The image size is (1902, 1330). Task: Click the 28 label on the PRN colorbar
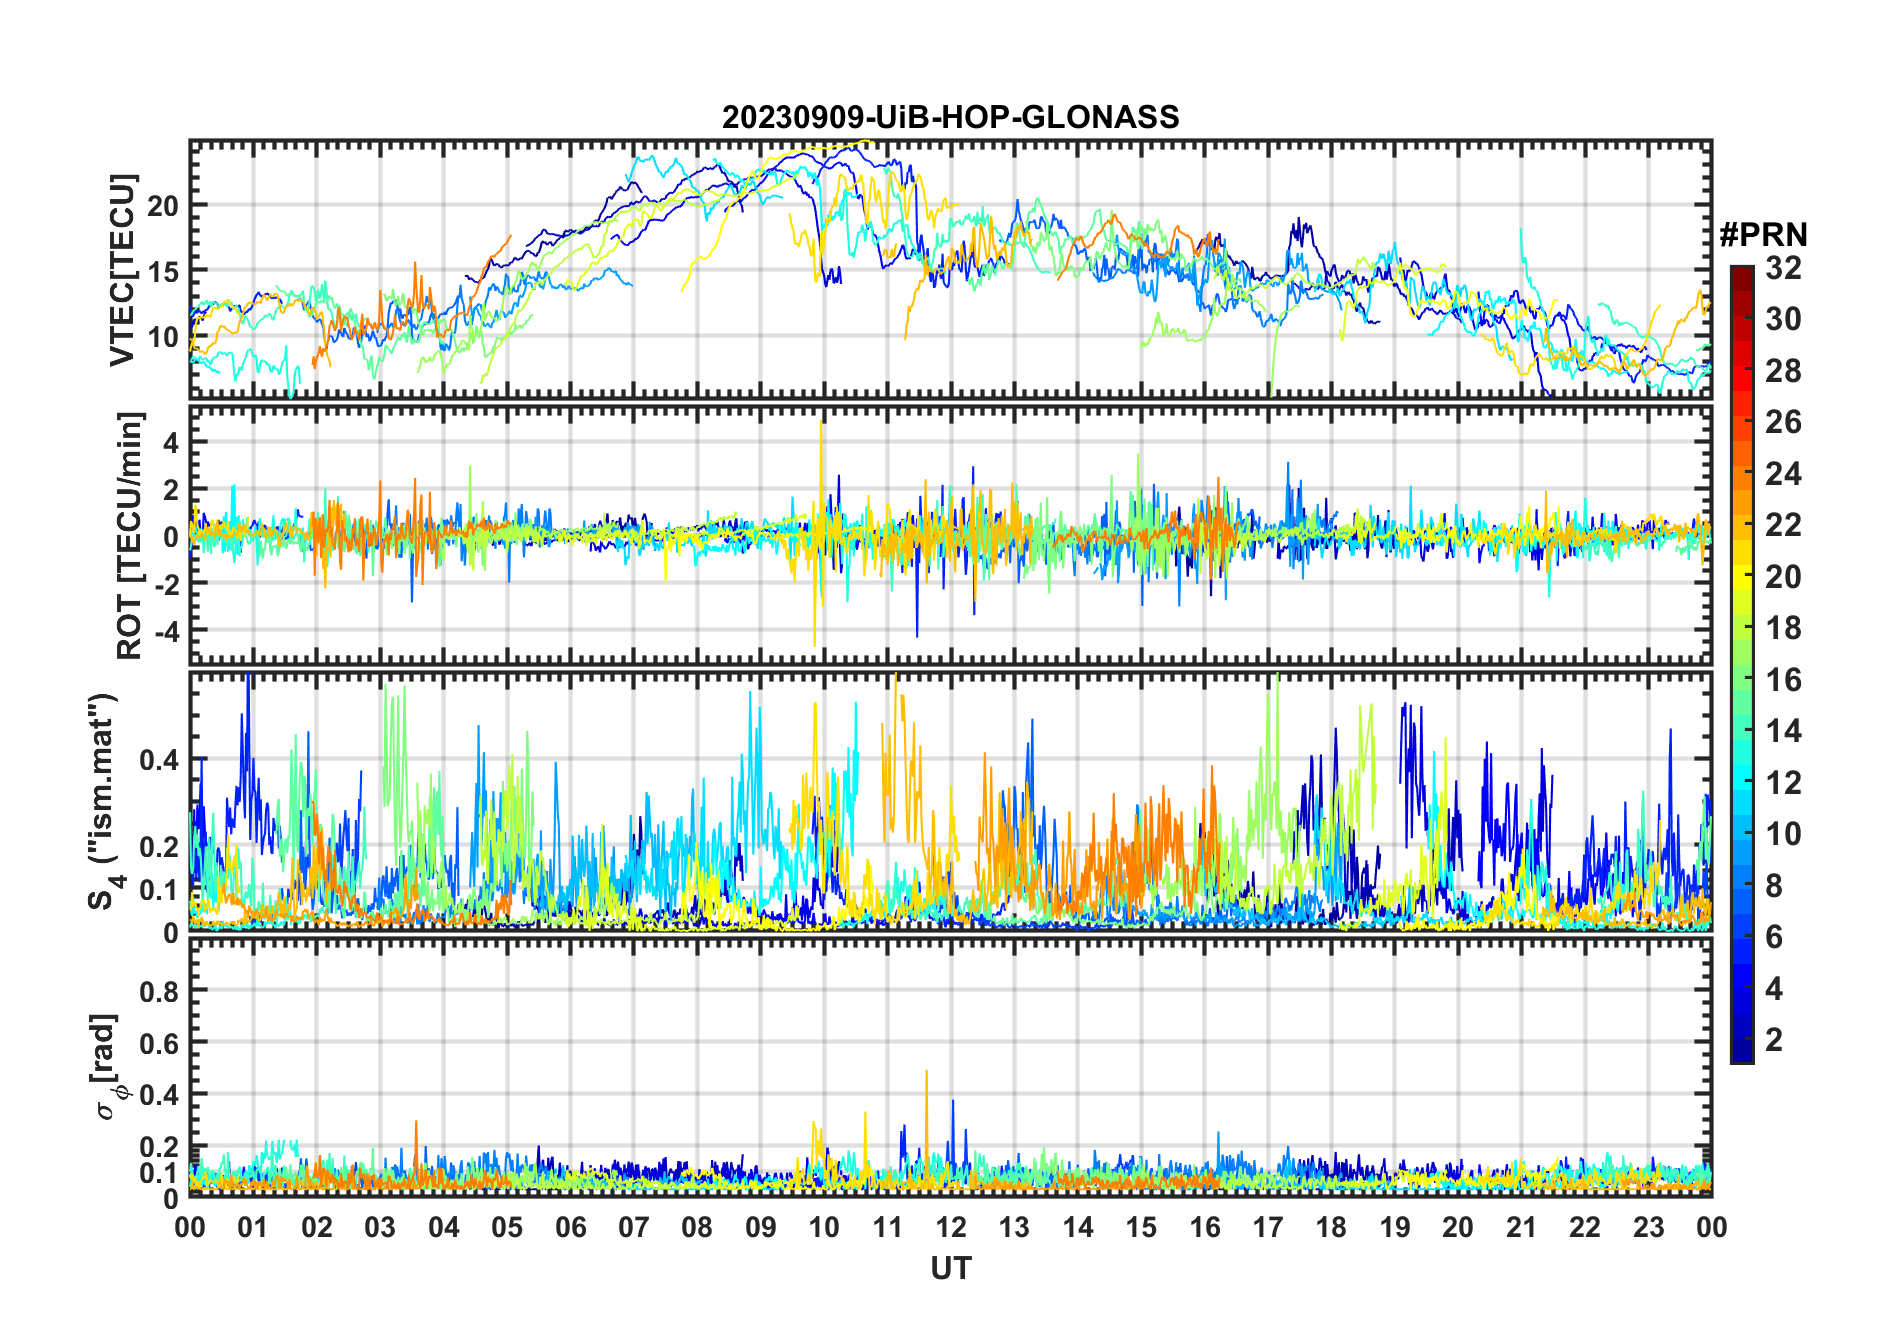(1783, 371)
